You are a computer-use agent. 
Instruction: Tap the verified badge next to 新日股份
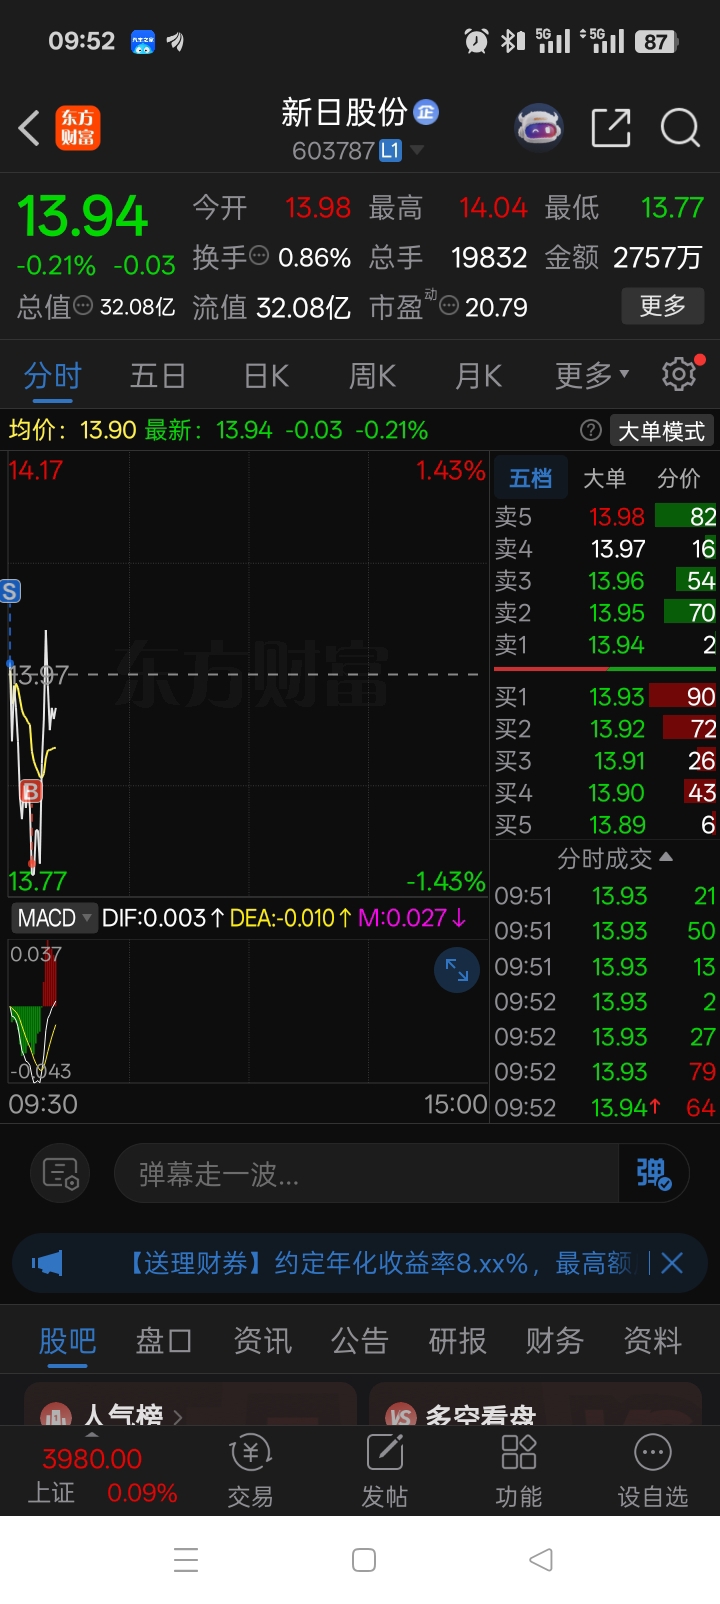[x=426, y=112]
